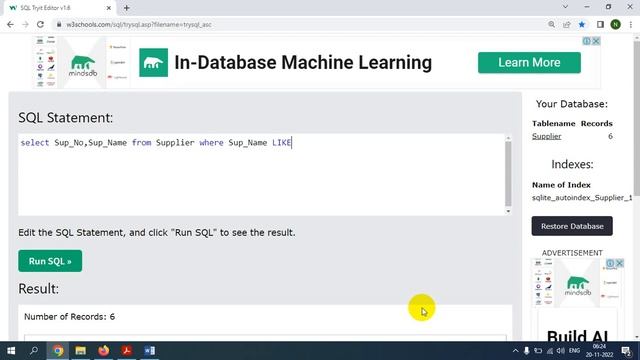Viewport: 640px width, 360px height.
Task: Click the share page icon
Action: pyautogui.click(x=567, y=24)
